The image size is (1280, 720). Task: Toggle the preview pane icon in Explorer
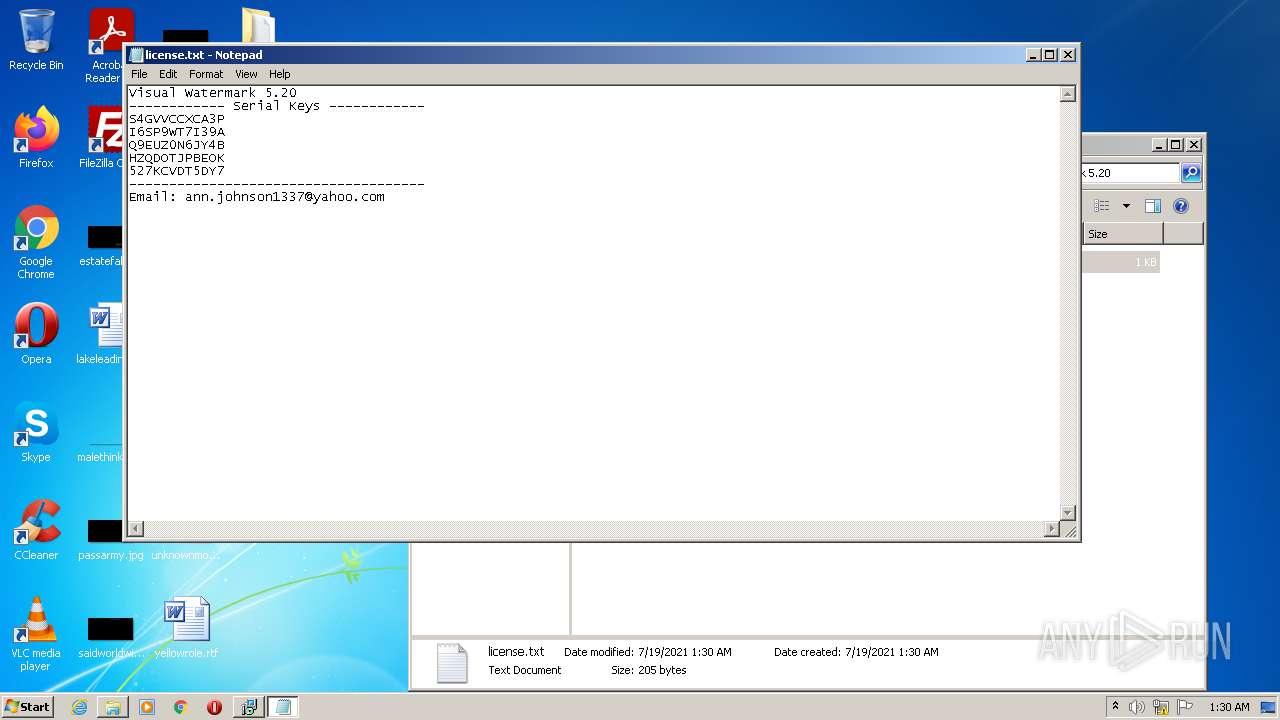click(x=1153, y=206)
